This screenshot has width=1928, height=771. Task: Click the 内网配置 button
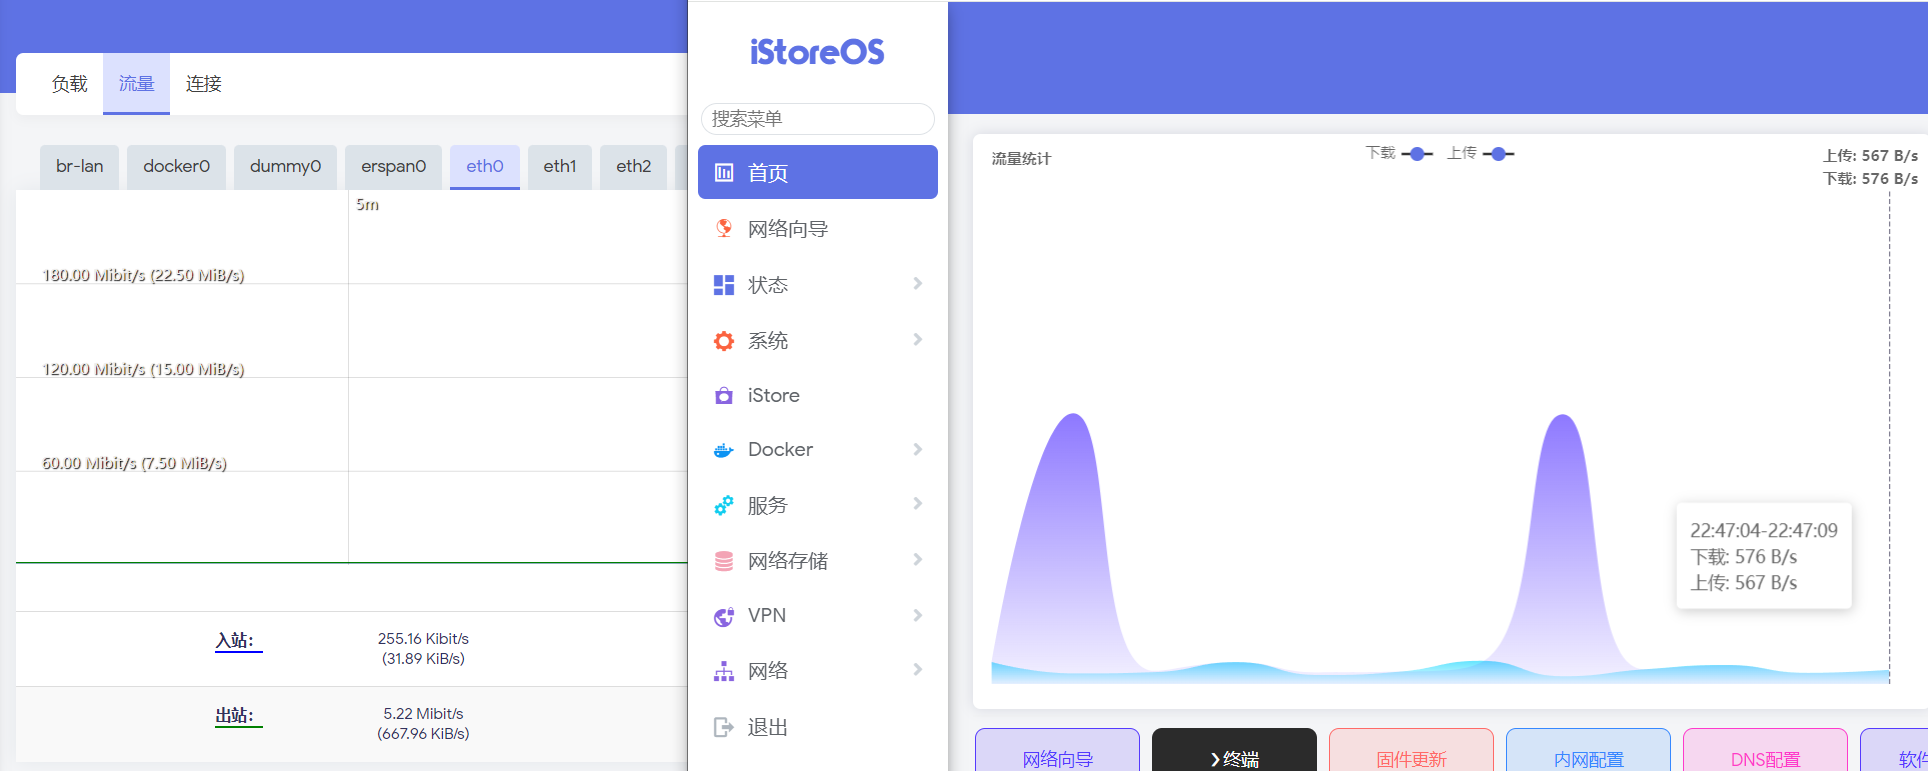[x=1588, y=752]
